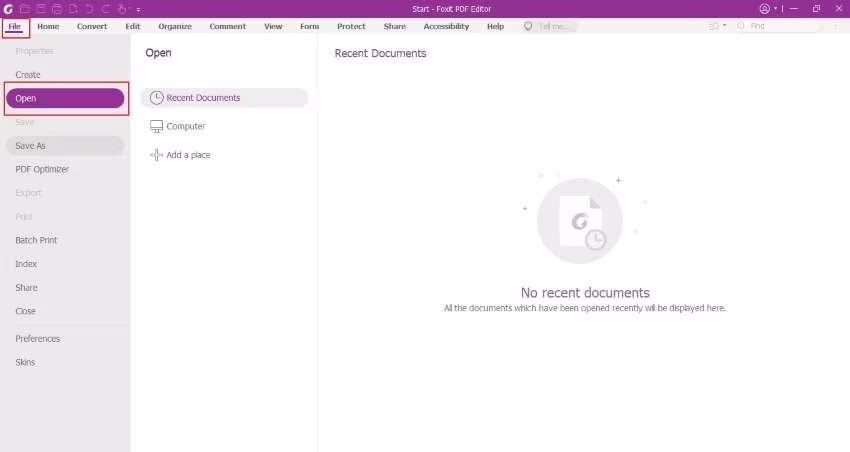Select Create in the File sidebar
The height and width of the screenshot is (452, 850).
28,75
